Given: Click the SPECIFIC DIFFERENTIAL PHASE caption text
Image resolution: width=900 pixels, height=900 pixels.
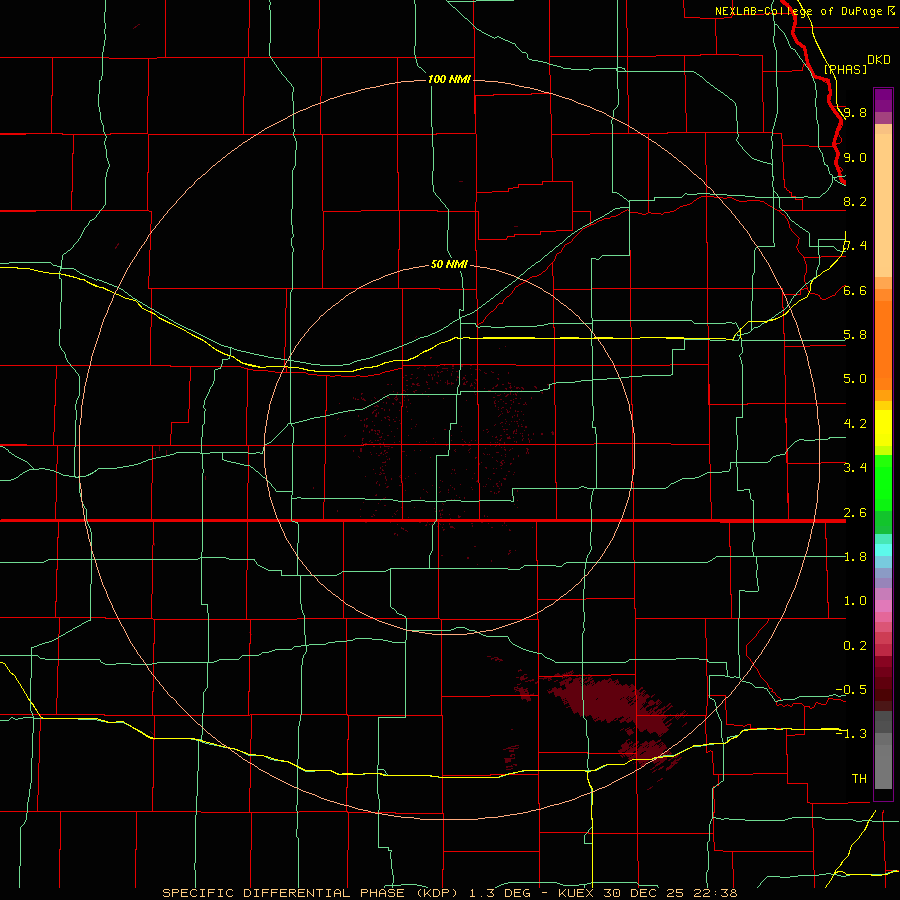Looking at the screenshot, I should pos(283,893).
